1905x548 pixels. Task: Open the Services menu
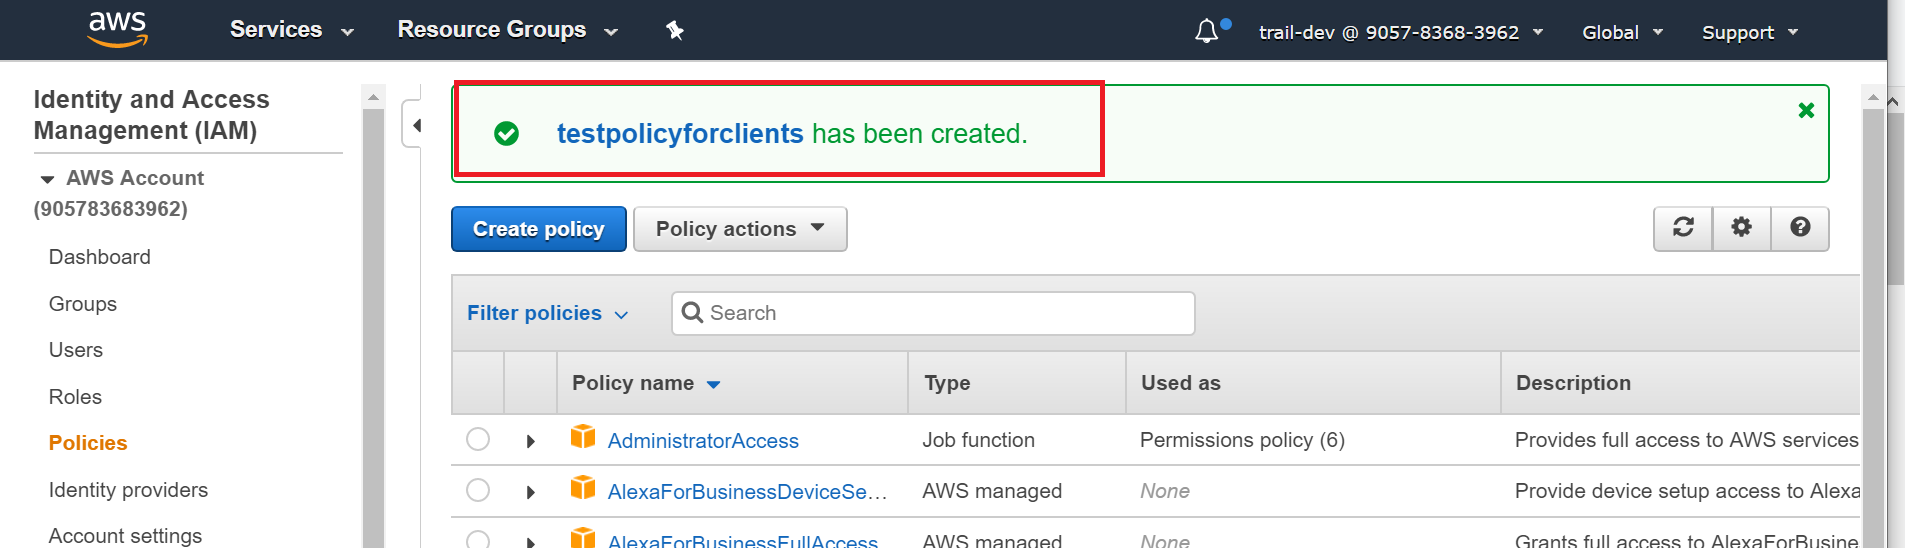(291, 30)
